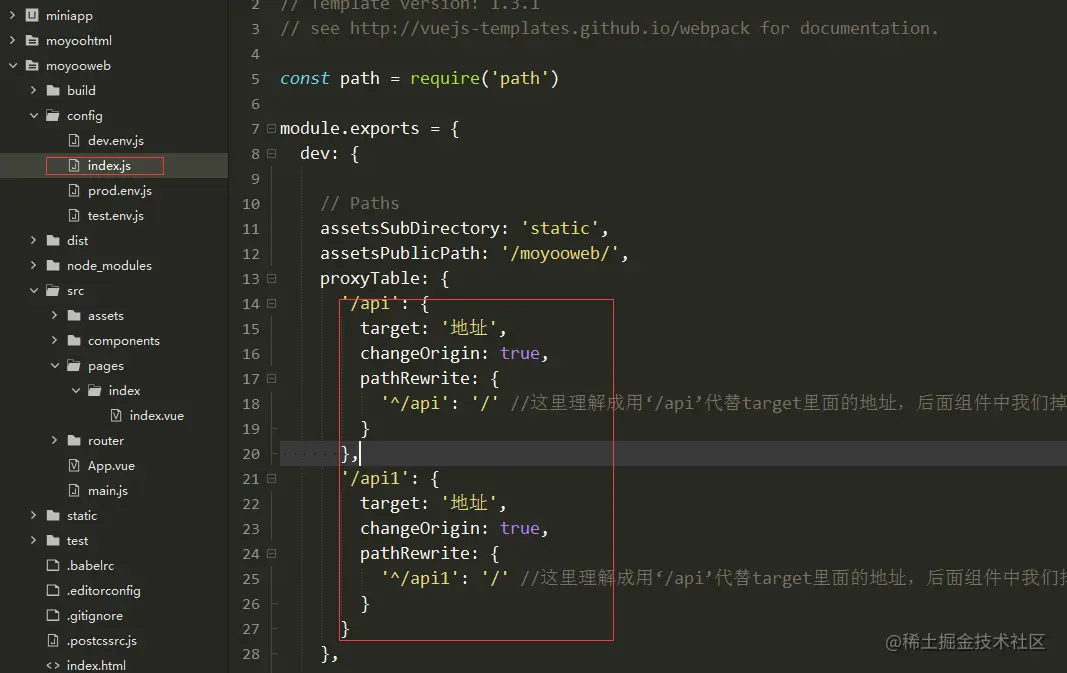Screen dimensions: 1067x673
Task: Click the test.env.js file icon
Action: 74,215
